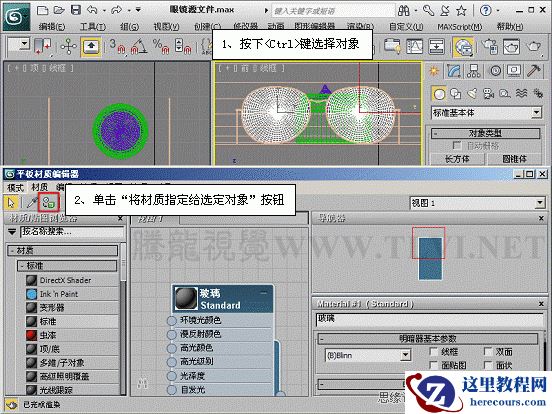Open the MAXScript(M) menu

coord(460,26)
